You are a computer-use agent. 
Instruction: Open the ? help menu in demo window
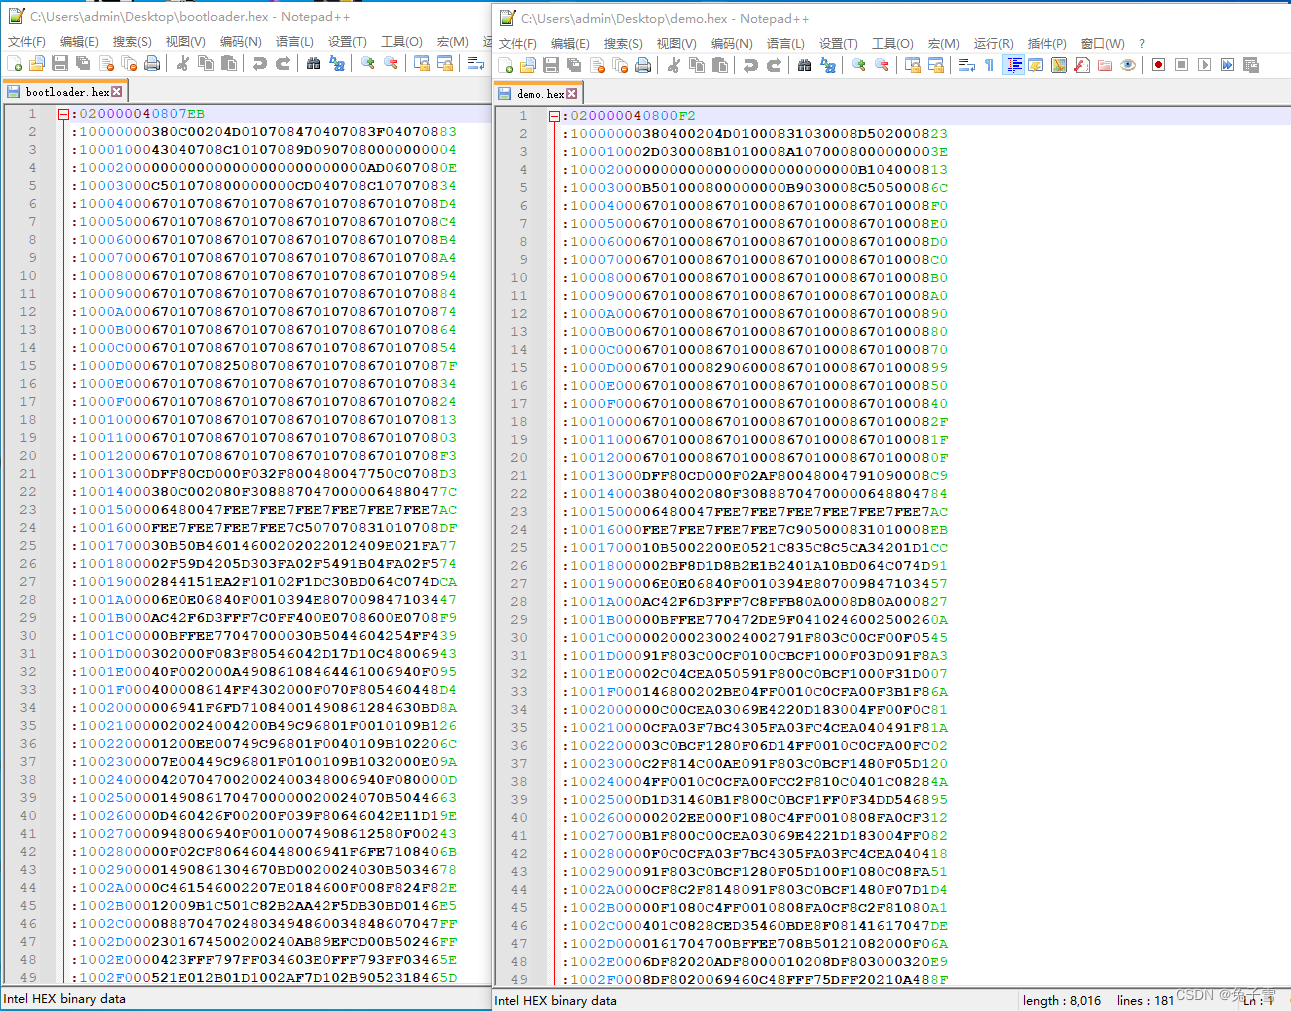(x=1142, y=43)
